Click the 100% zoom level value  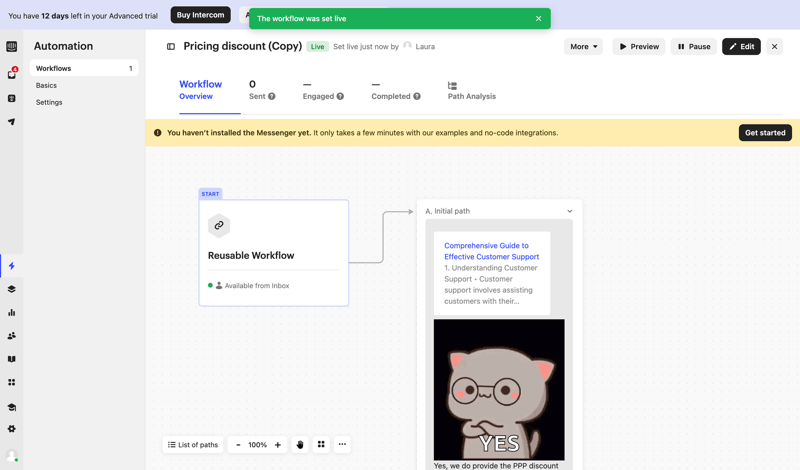258,445
